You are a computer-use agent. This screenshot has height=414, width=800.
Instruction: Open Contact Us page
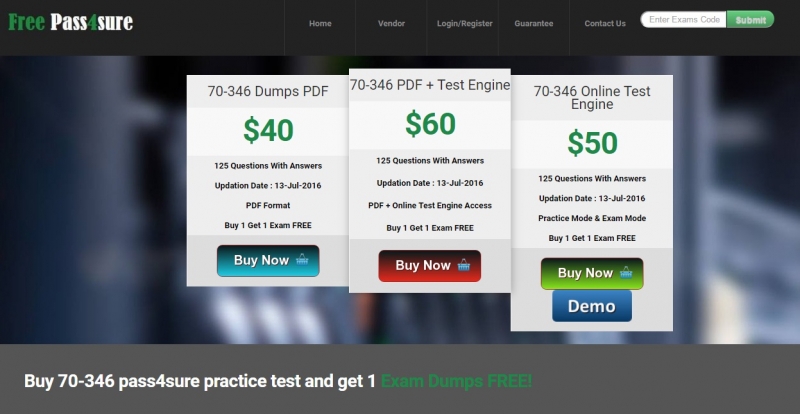coord(605,23)
